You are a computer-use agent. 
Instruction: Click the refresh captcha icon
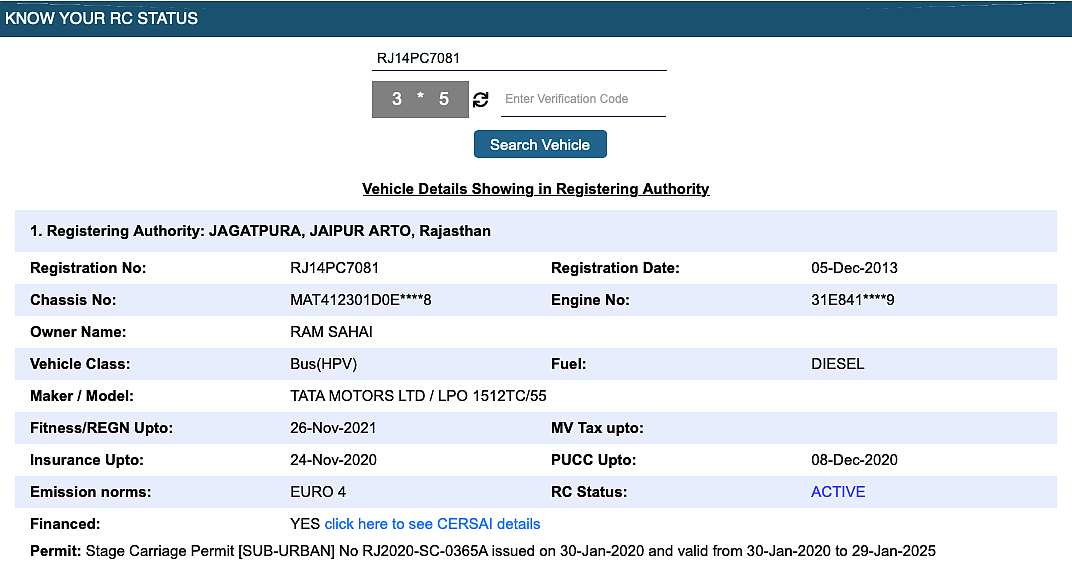[481, 100]
